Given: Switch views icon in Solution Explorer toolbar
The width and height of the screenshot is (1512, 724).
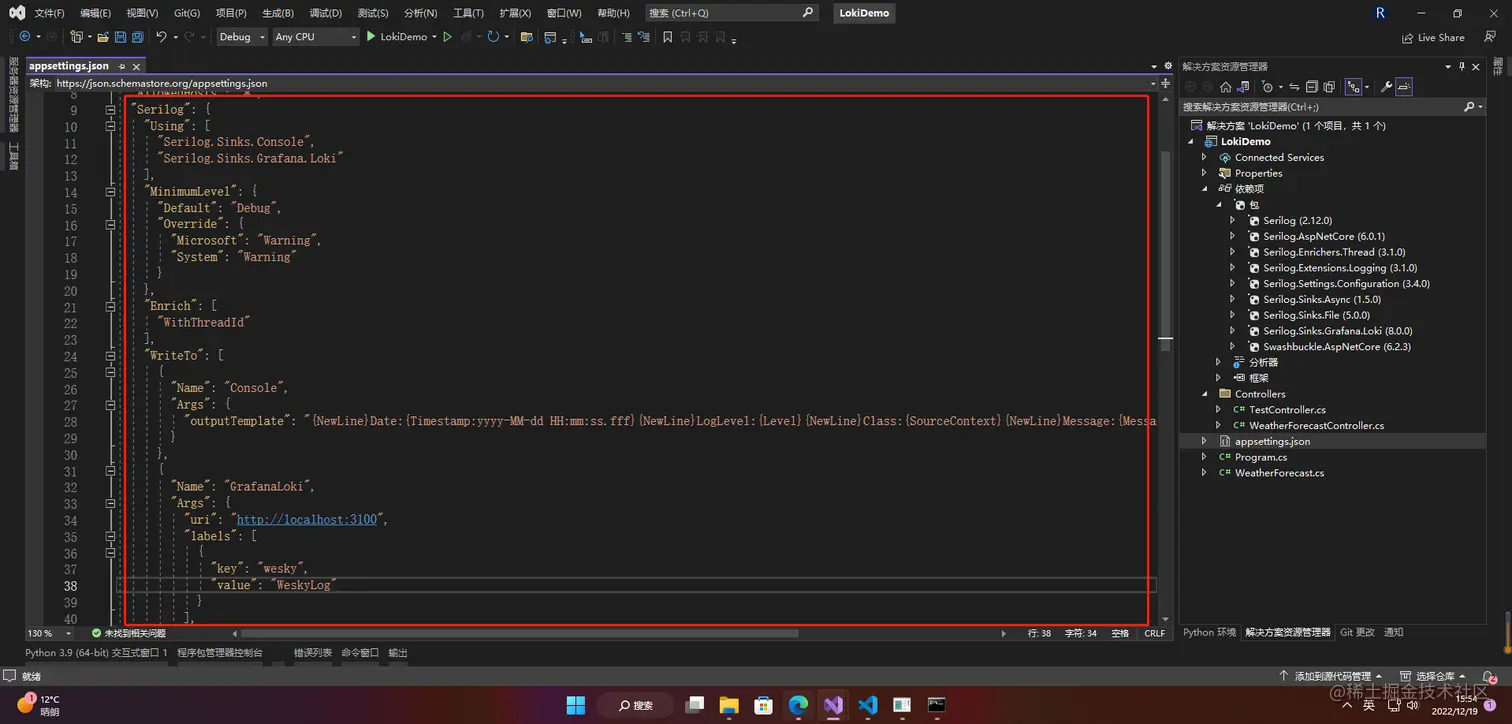Looking at the screenshot, I should (x=1242, y=87).
